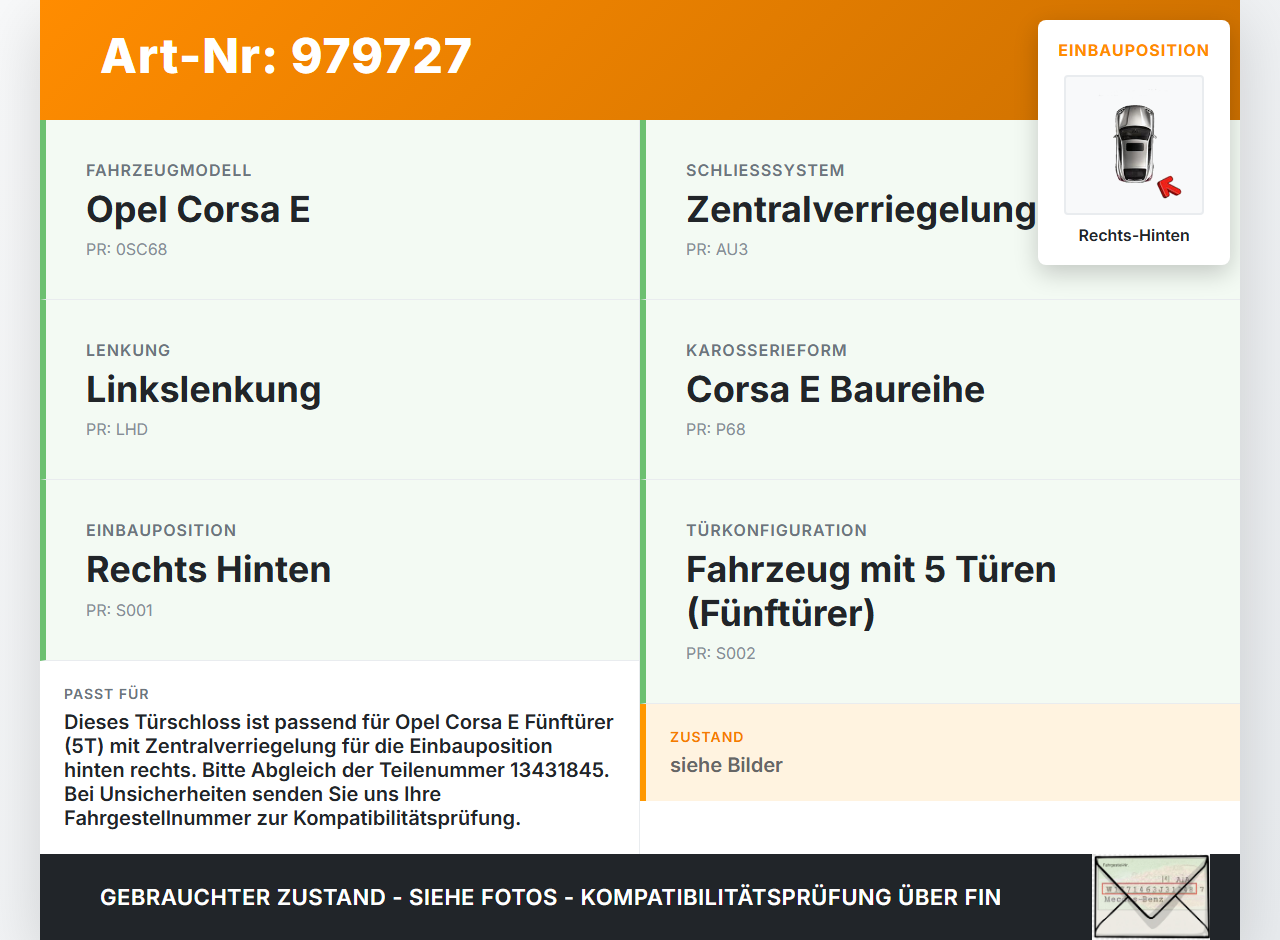Image resolution: width=1280 pixels, height=940 pixels.
Task: Click the car diagram showing Rechts-Hinten position
Action: (1133, 144)
